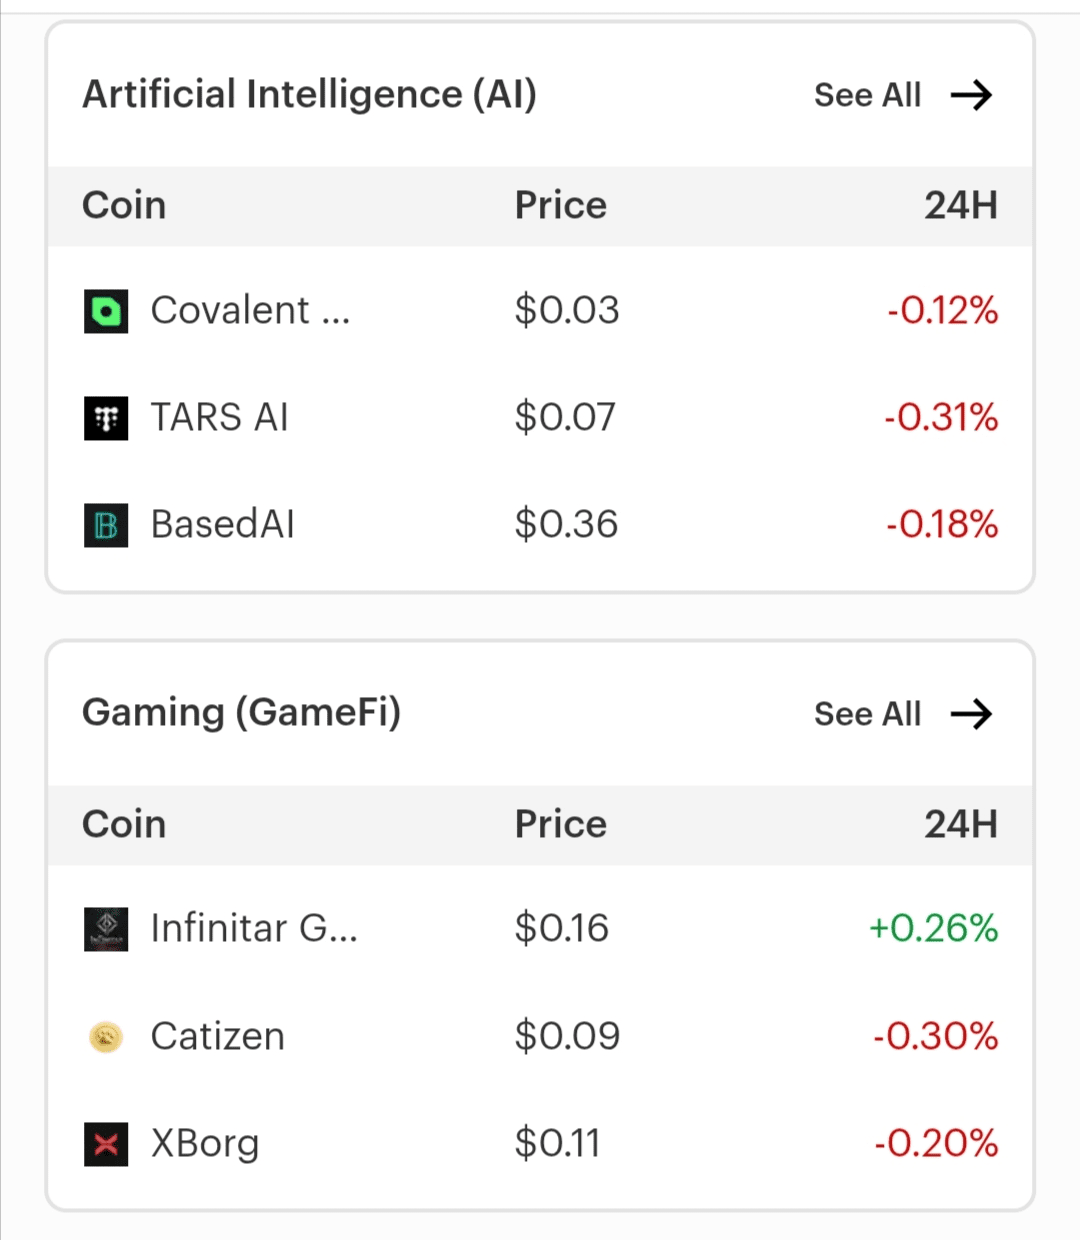Click the 24H column header in AI table
Image resolution: width=1080 pixels, height=1240 pixels.
[960, 206]
